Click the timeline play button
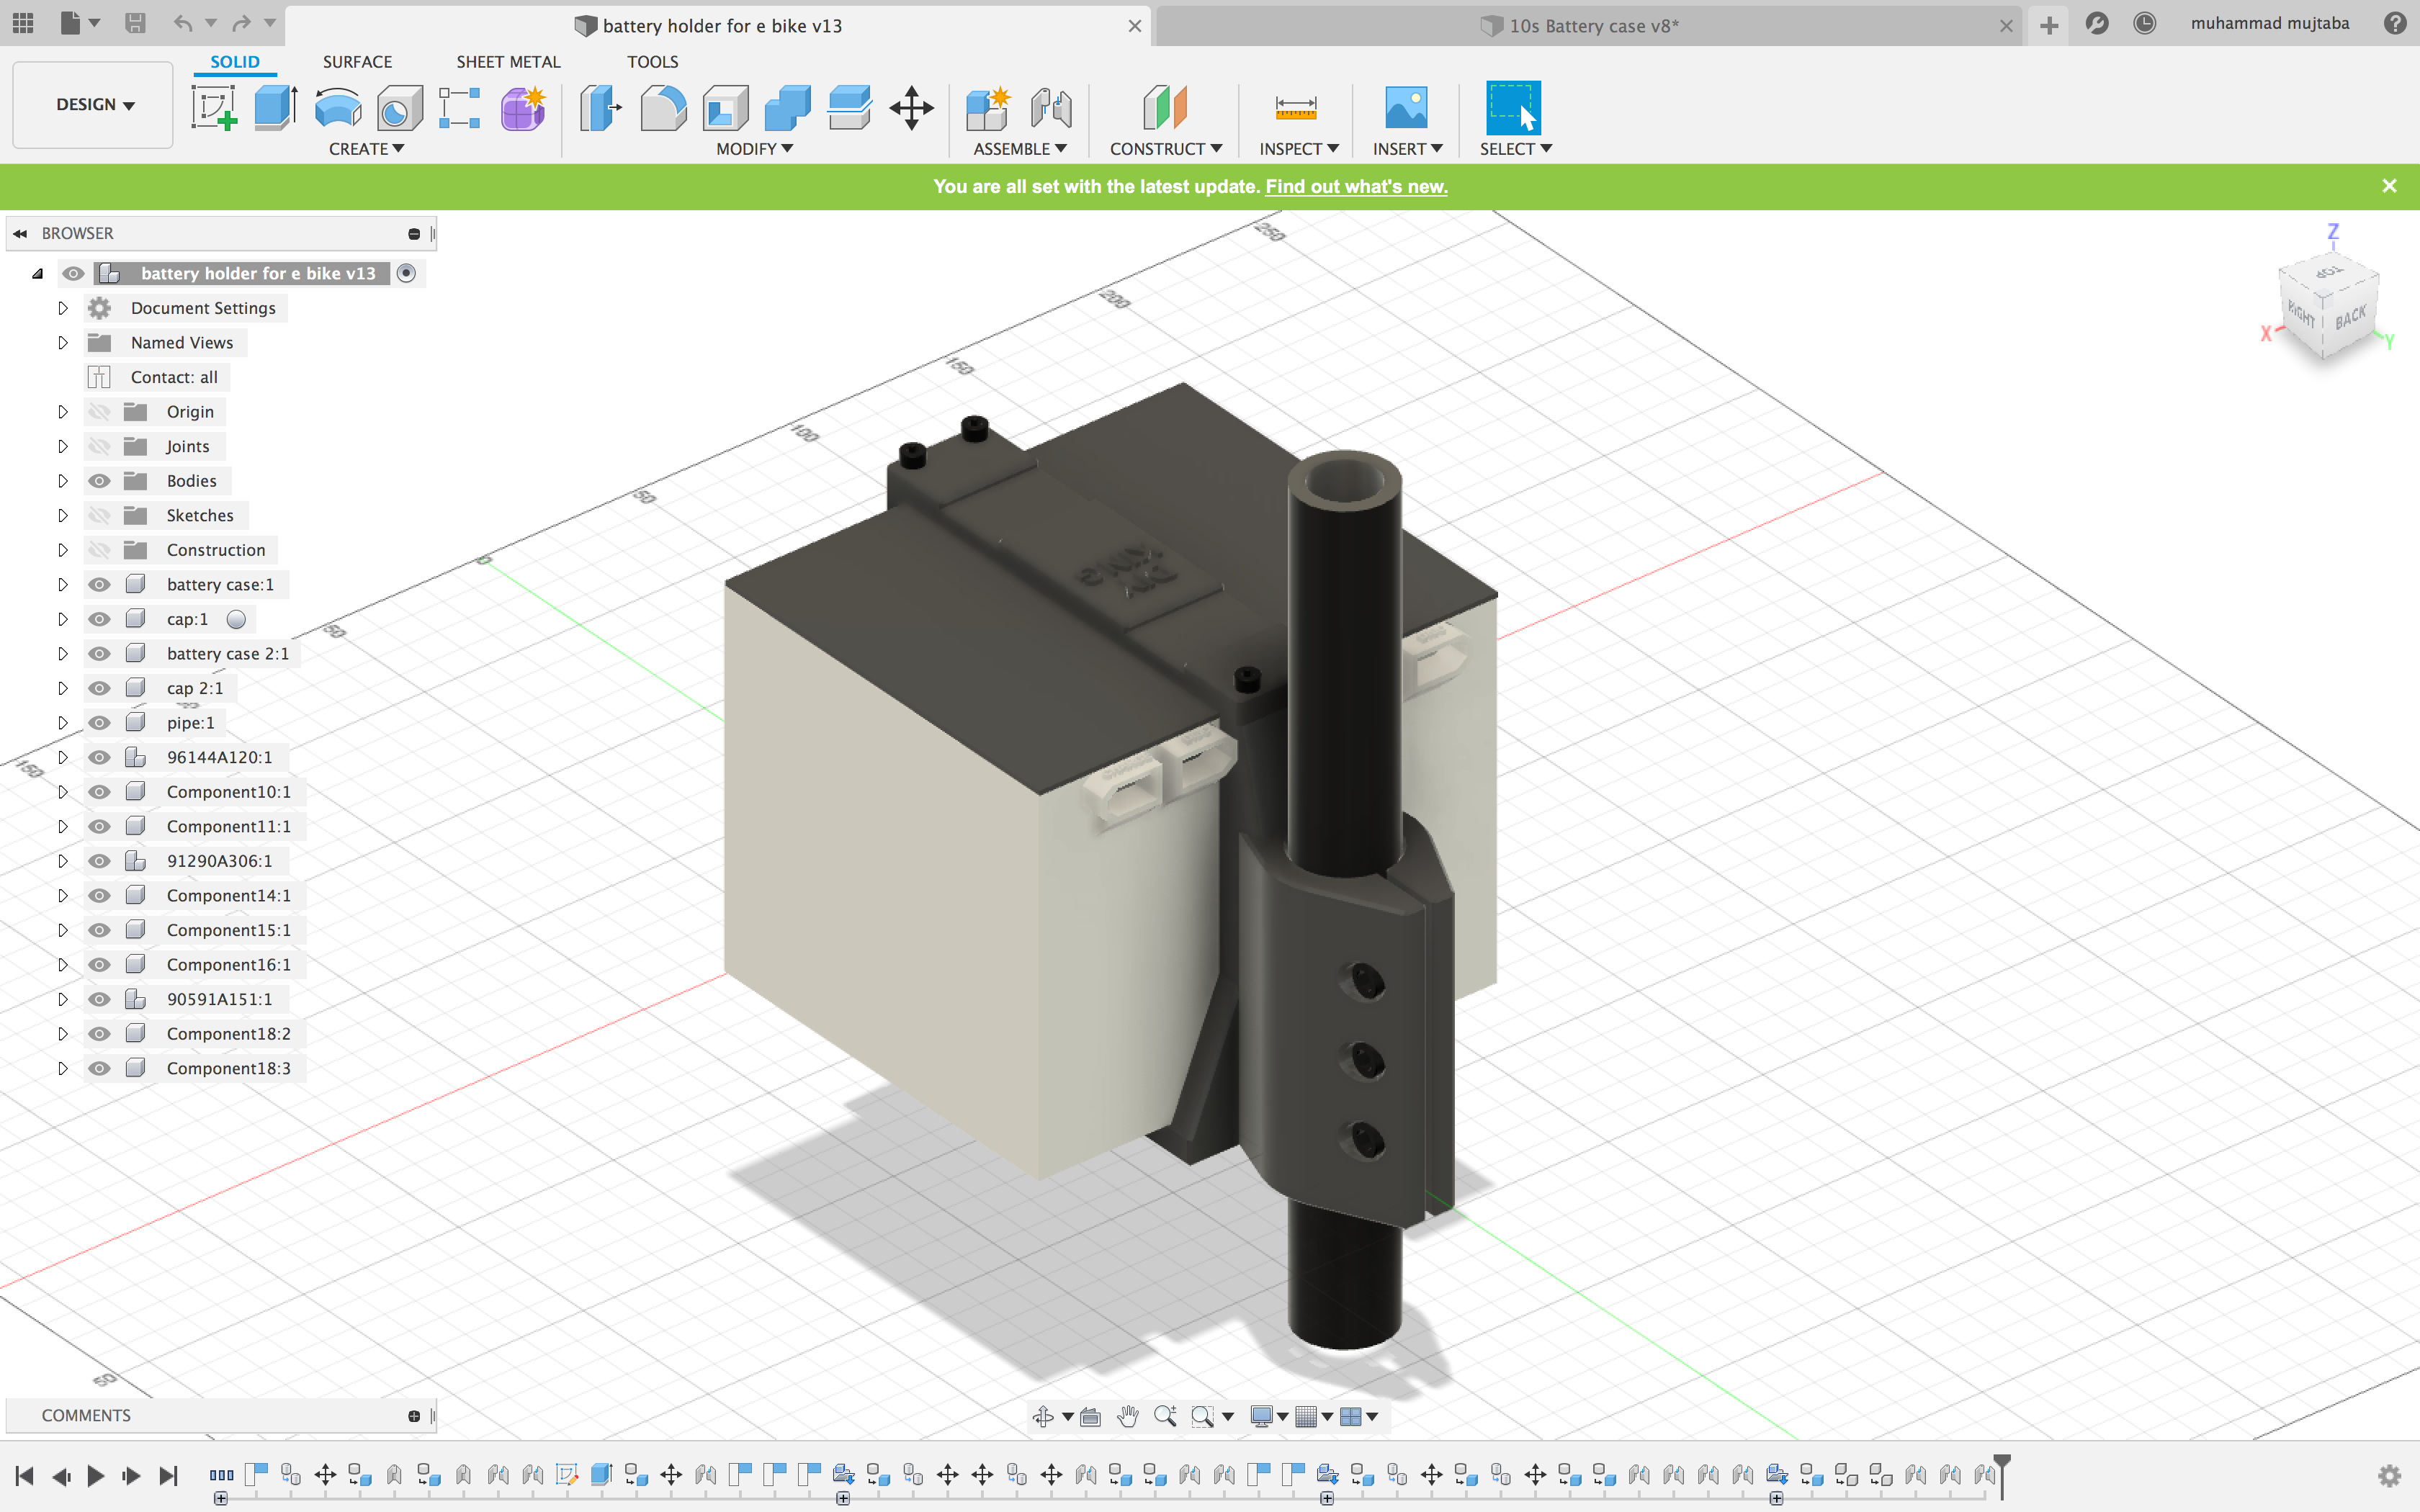This screenshot has height=1512, width=2420. click(x=96, y=1475)
